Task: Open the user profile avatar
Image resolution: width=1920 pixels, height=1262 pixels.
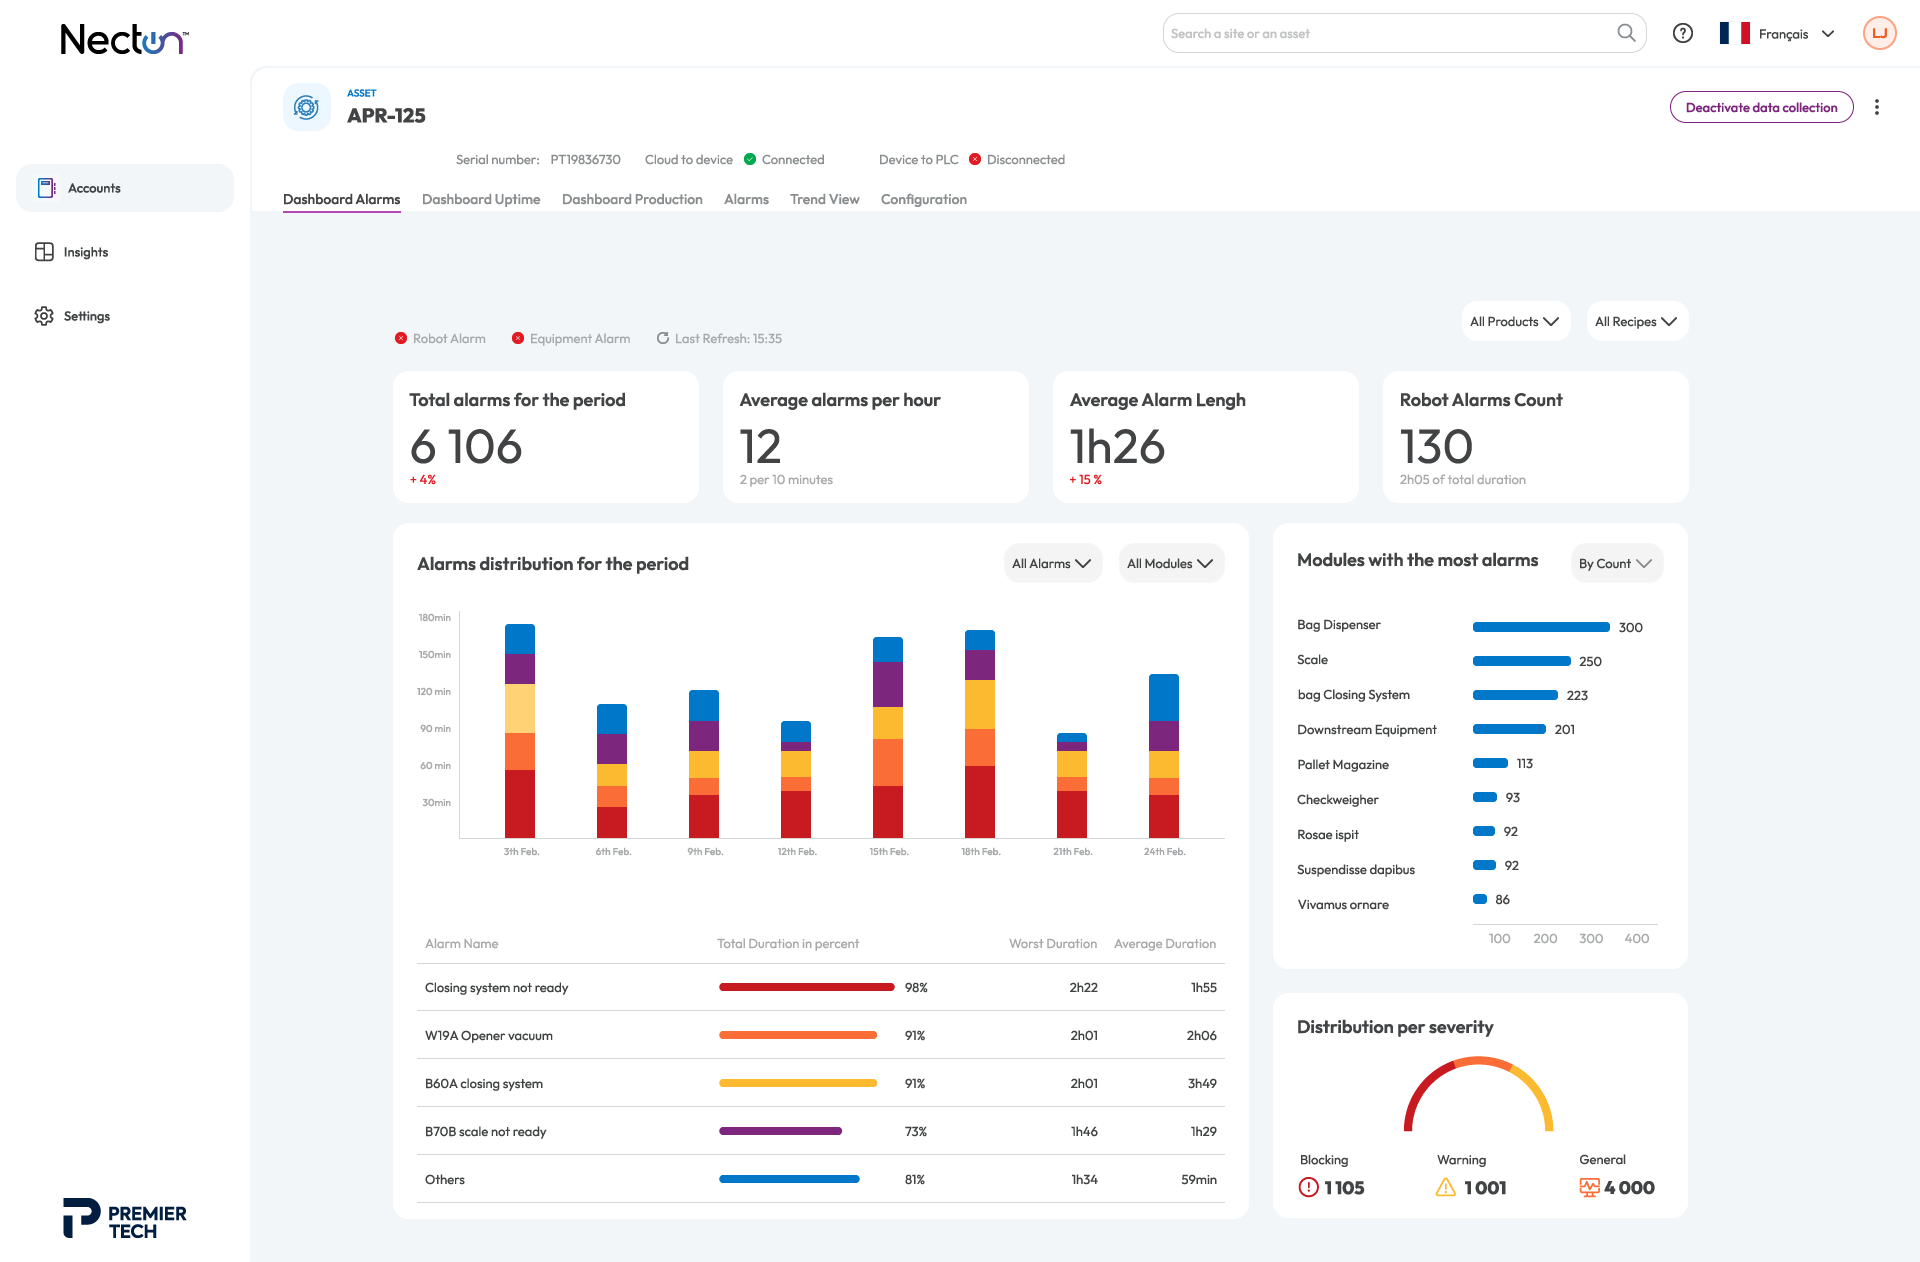Action: [1879, 33]
